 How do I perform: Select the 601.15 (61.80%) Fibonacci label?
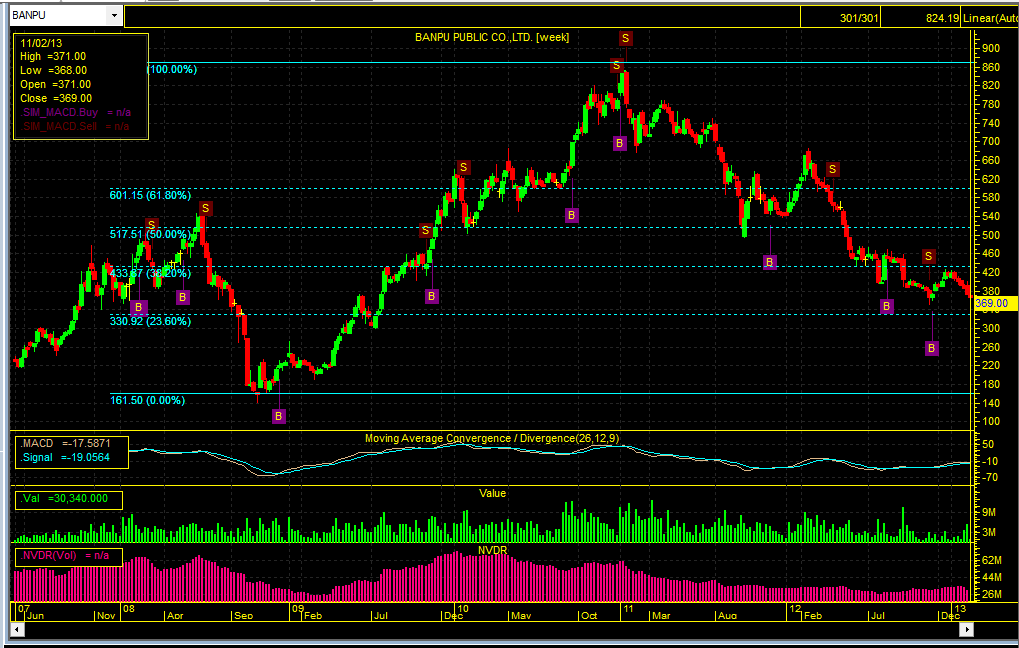[150, 195]
